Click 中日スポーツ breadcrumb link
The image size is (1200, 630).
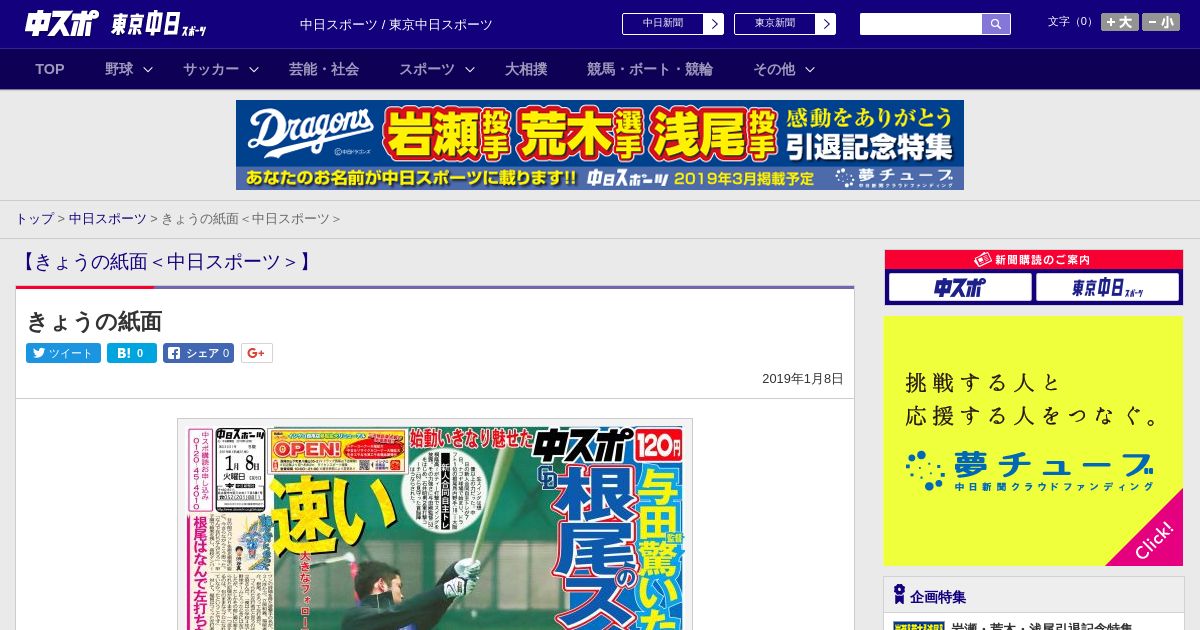[x=108, y=218]
